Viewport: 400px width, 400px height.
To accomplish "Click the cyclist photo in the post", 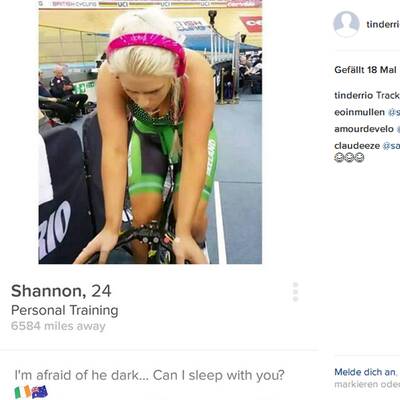I will 150,132.
